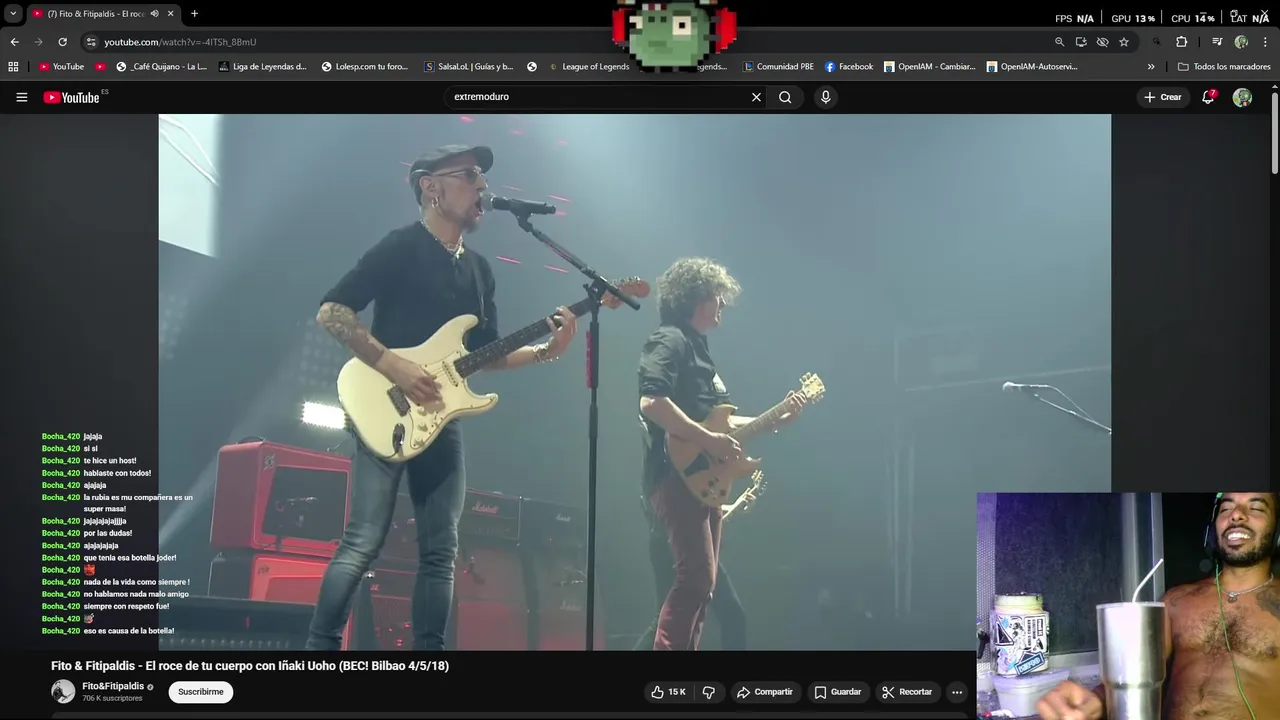Image resolution: width=1280 pixels, height=720 pixels.
Task: Expand hidden bookmarks chevron
Action: 1151,67
